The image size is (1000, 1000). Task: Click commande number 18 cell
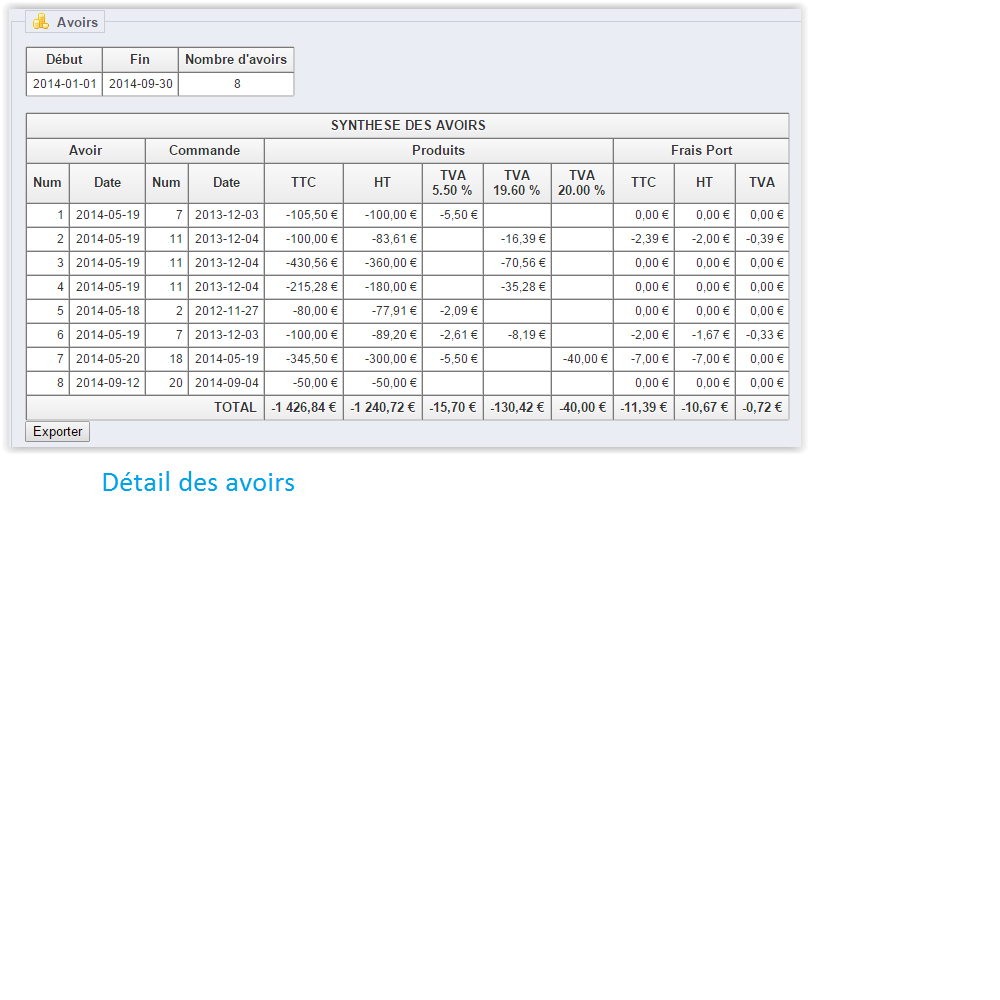coord(167,359)
